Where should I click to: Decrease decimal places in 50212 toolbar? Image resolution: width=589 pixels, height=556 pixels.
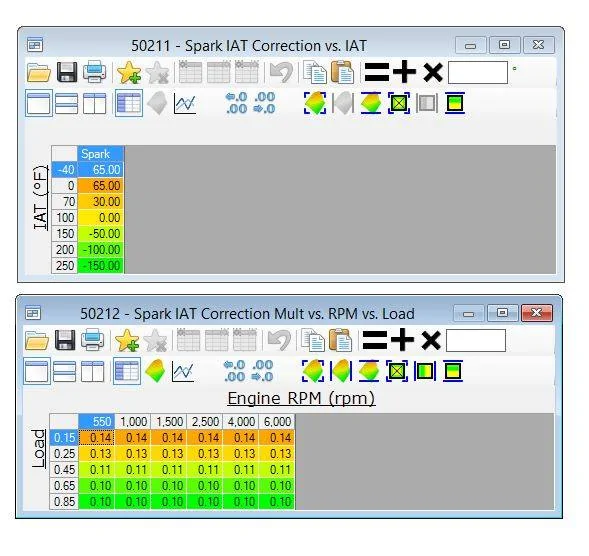tap(263, 371)
